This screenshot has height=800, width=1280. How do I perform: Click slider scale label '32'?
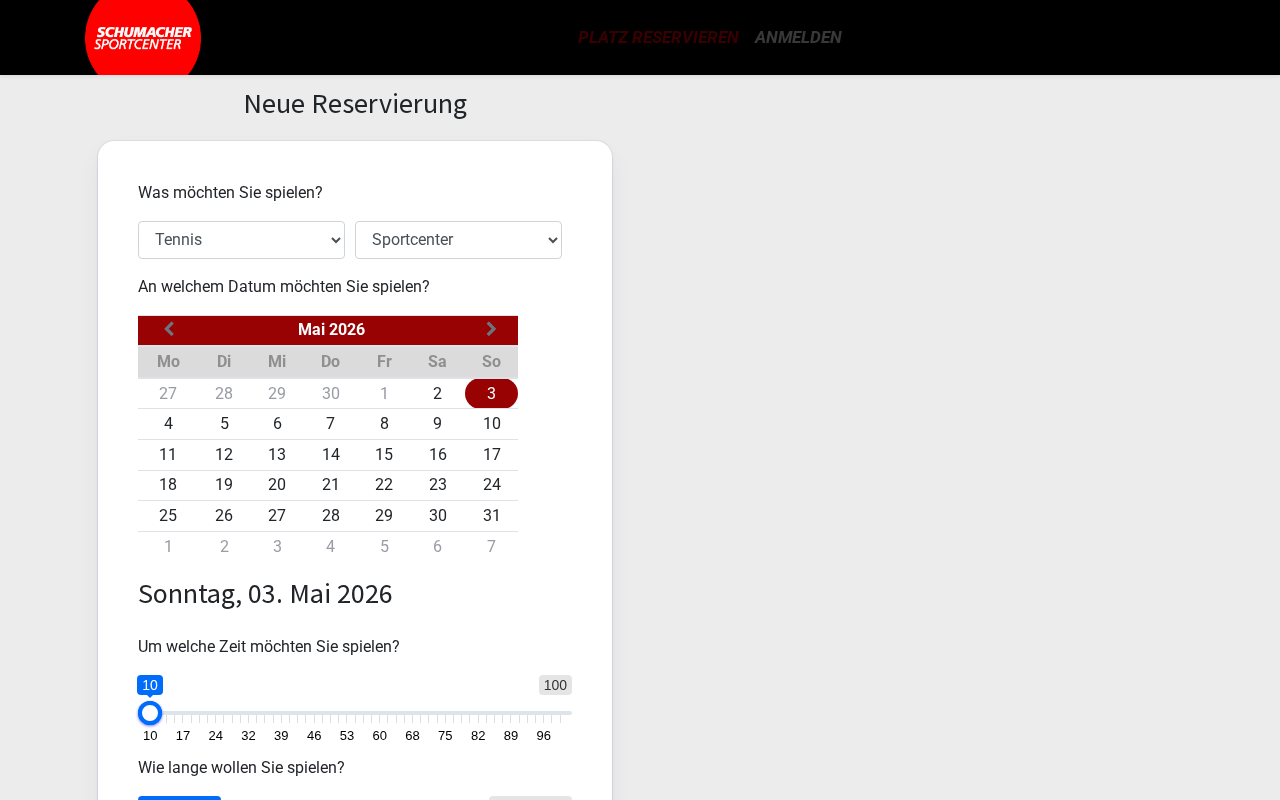[x=248, y=736]
